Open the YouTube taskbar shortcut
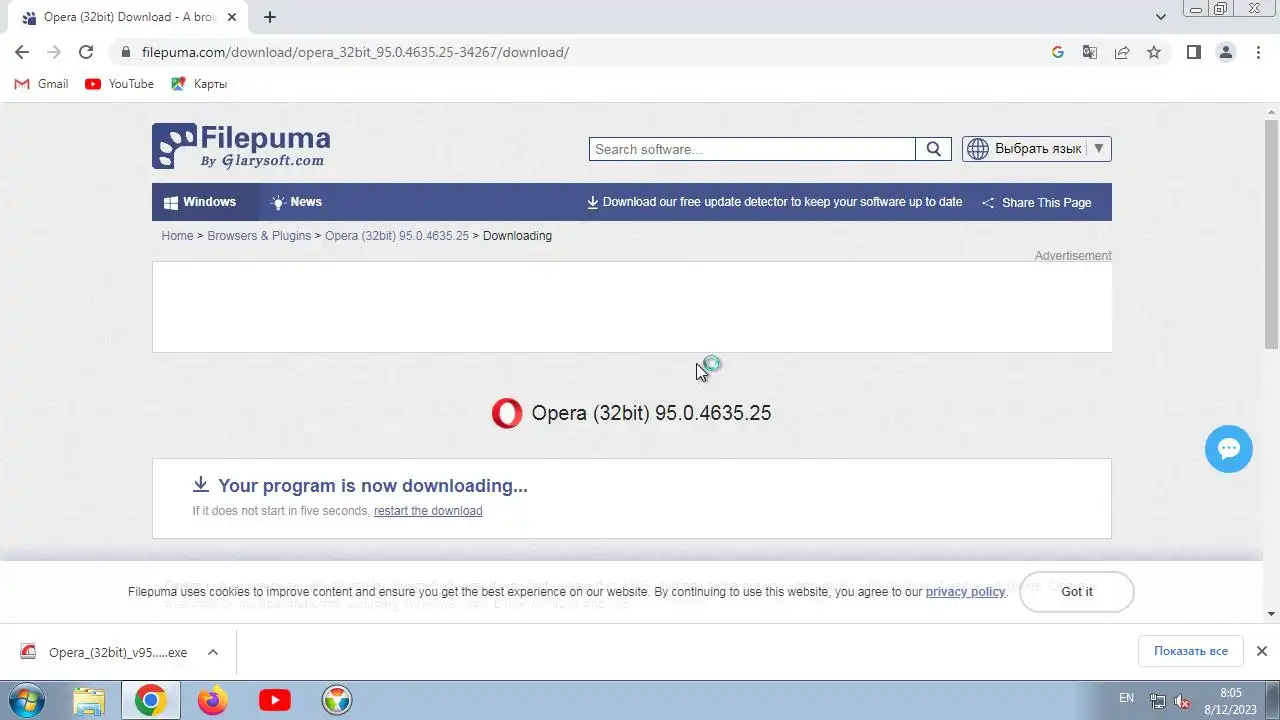1280x720 pixels. coord(274,700)
